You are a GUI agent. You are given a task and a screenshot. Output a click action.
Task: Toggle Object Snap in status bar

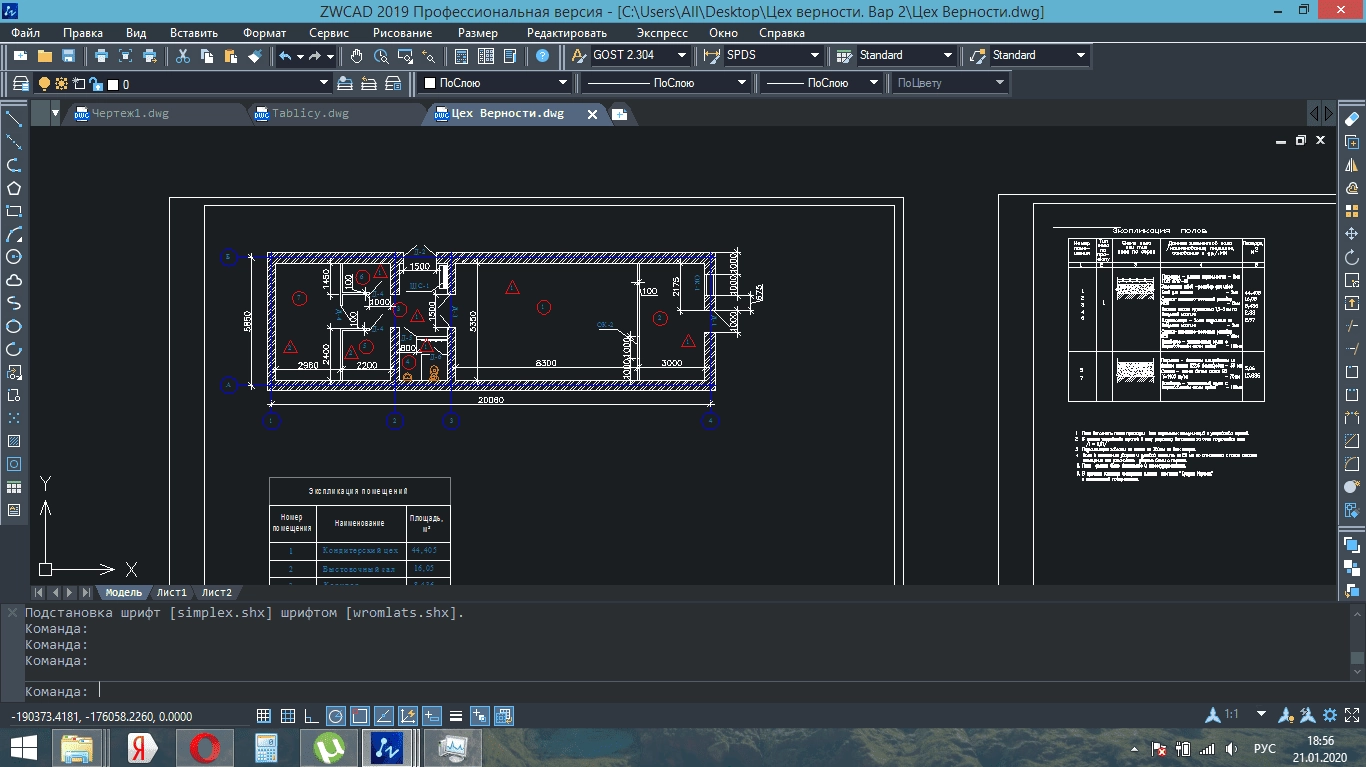[x=360, y=716]
